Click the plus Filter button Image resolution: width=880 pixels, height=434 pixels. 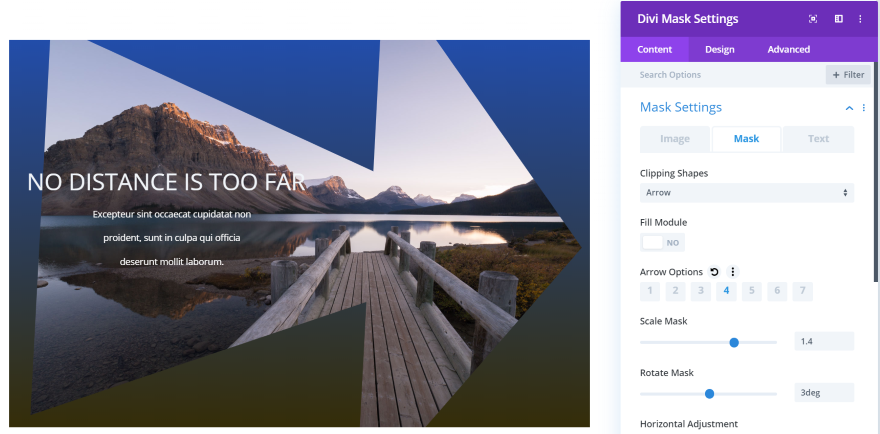848,75
